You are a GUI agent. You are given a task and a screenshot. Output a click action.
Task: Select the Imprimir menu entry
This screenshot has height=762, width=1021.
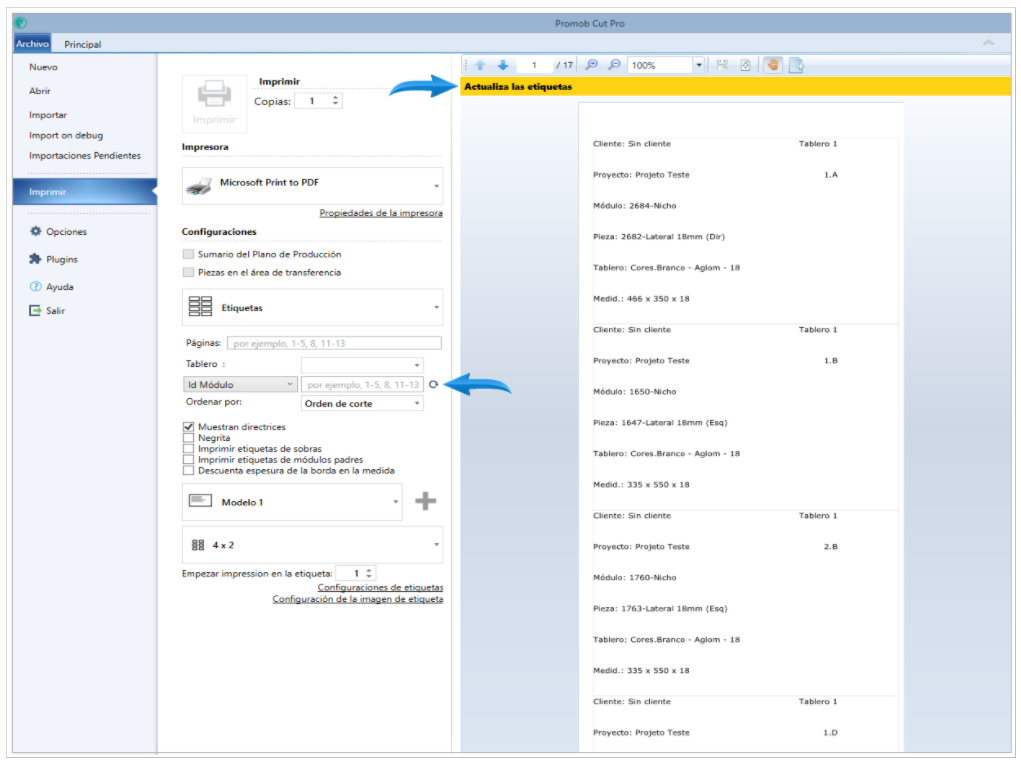85,192
